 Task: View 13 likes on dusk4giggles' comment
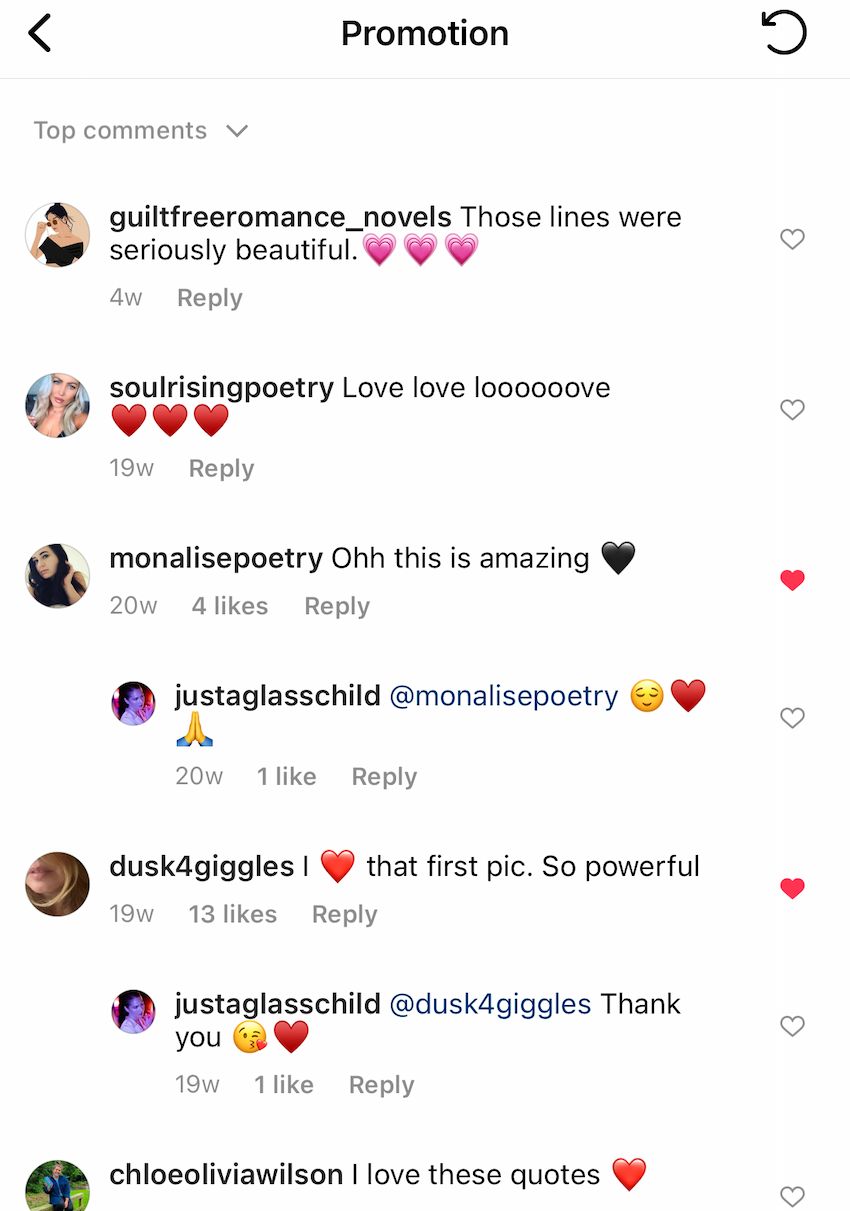tap(233, 914)
